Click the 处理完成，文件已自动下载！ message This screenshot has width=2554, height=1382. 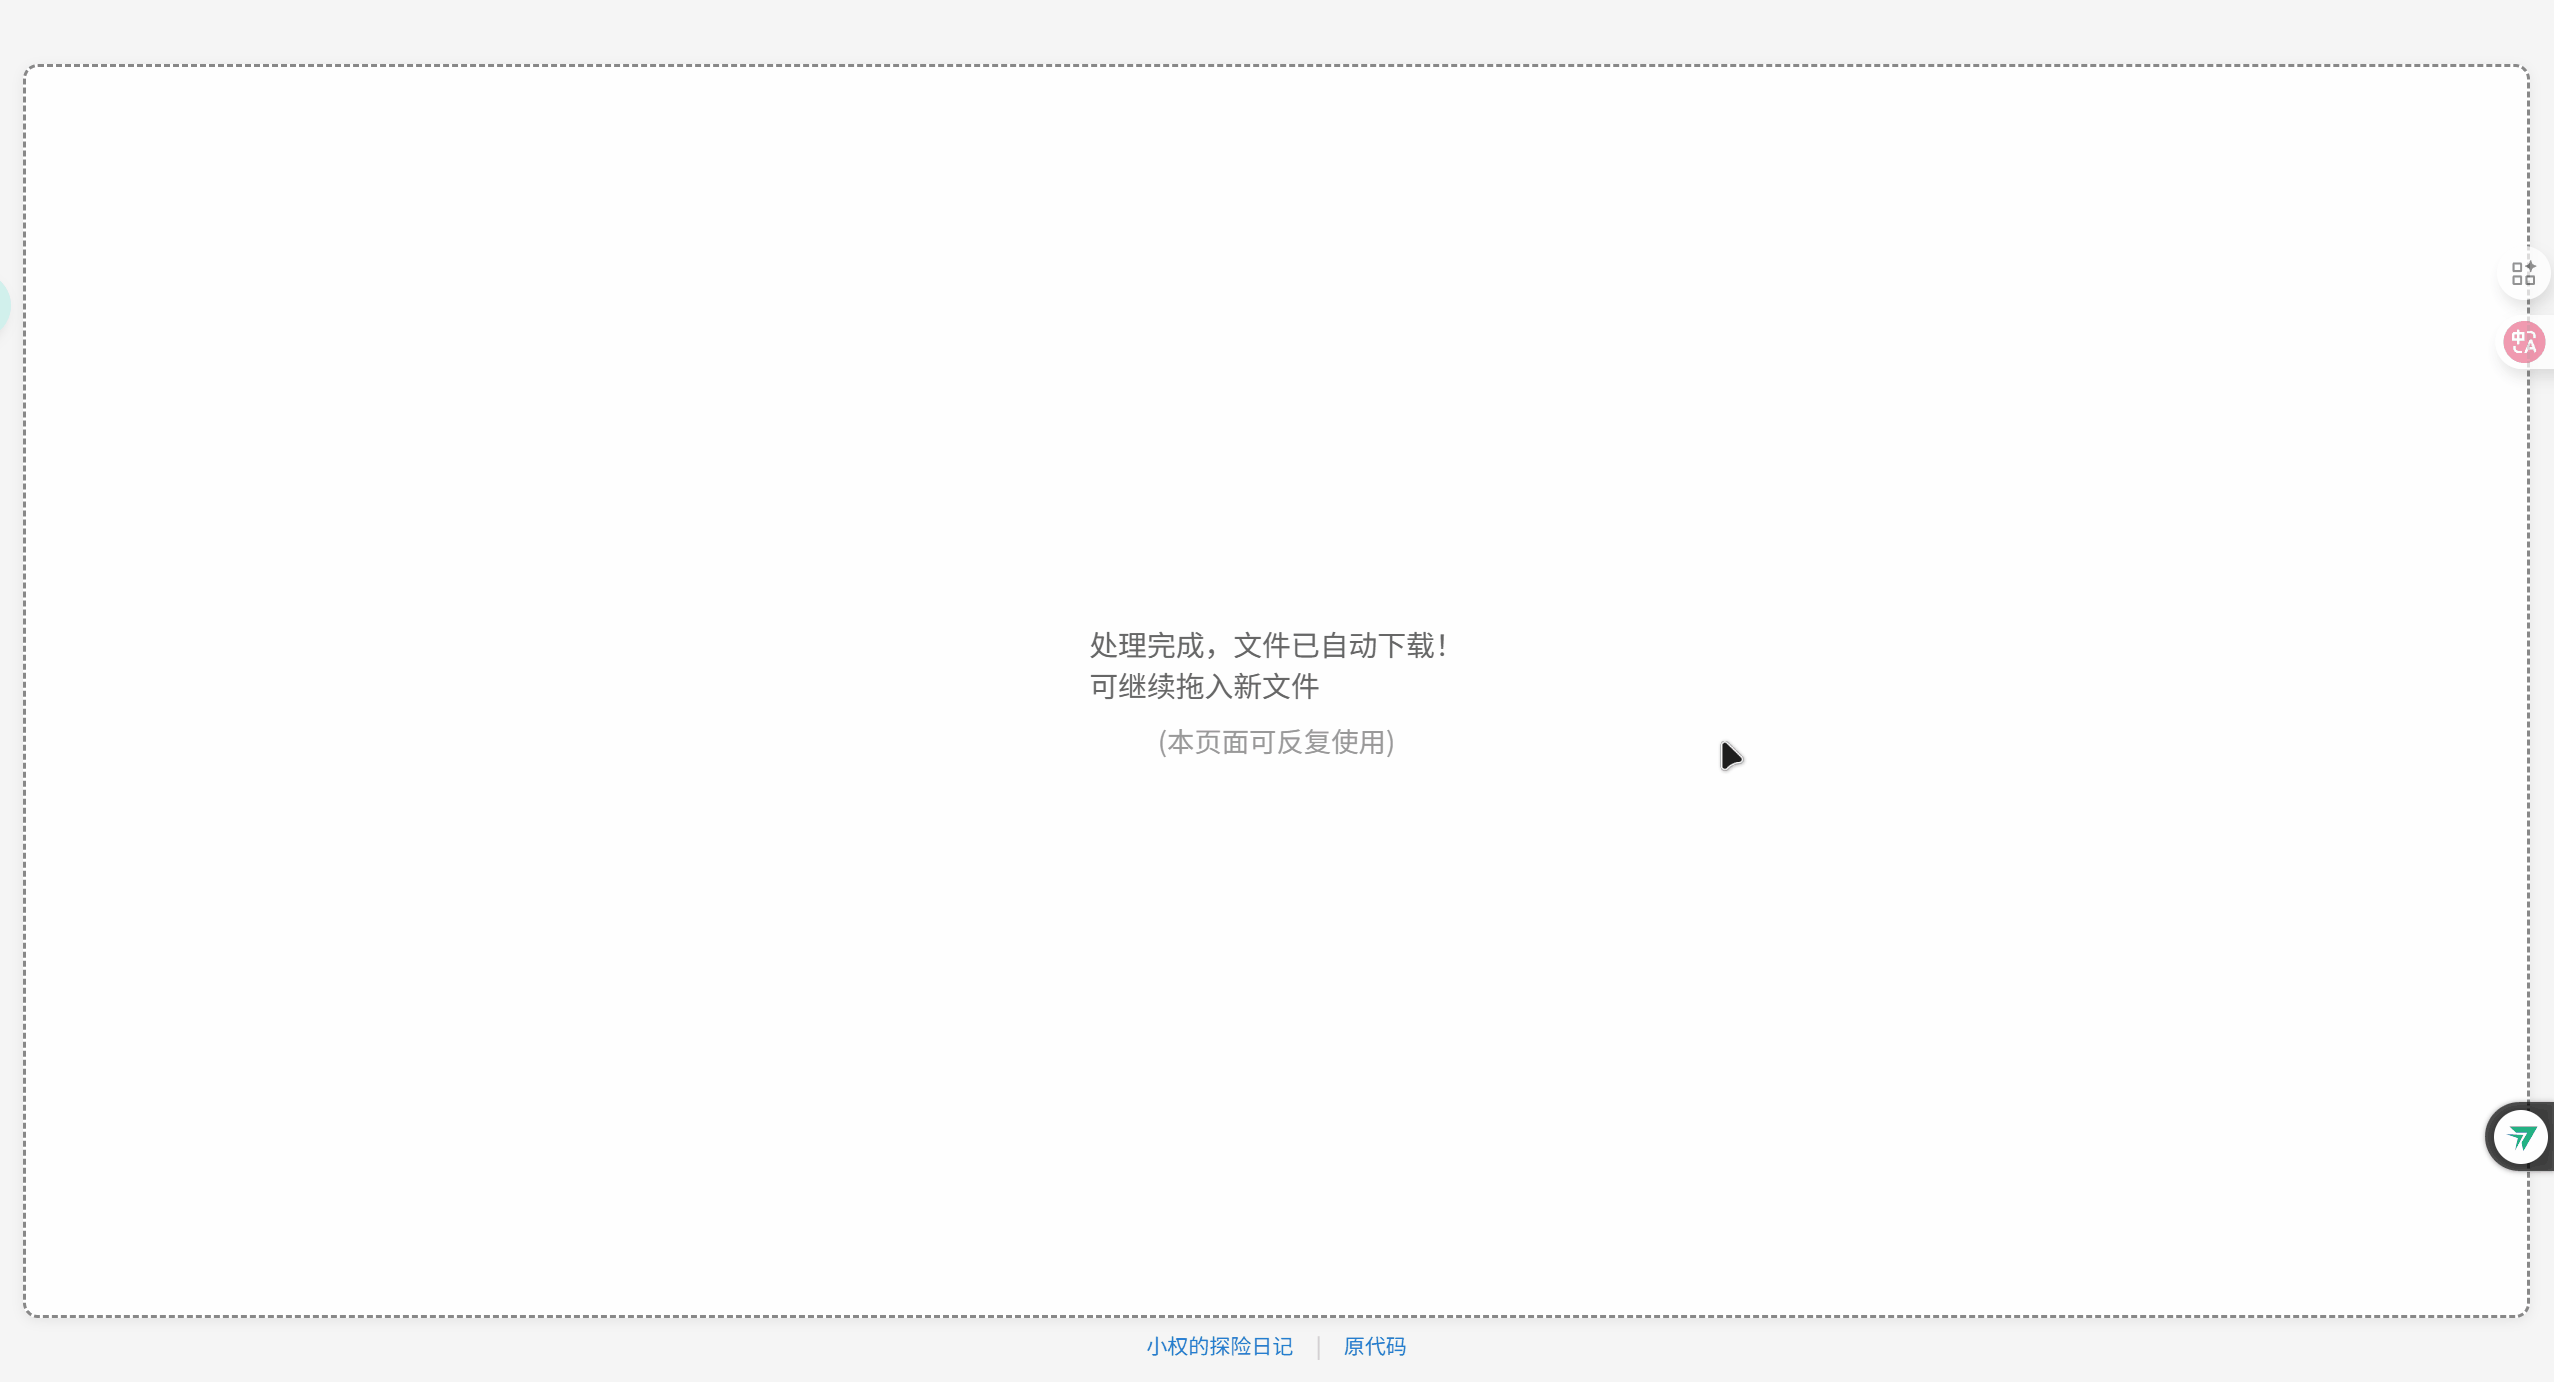pos(1270,646)
